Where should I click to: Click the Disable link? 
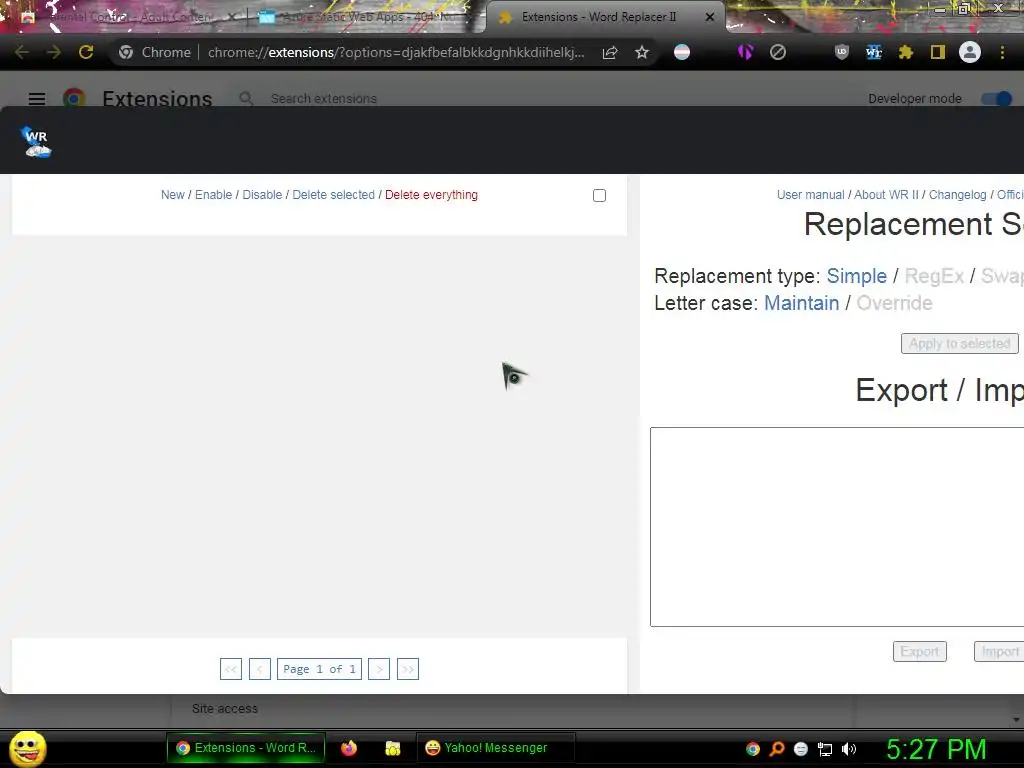[262, 195]
